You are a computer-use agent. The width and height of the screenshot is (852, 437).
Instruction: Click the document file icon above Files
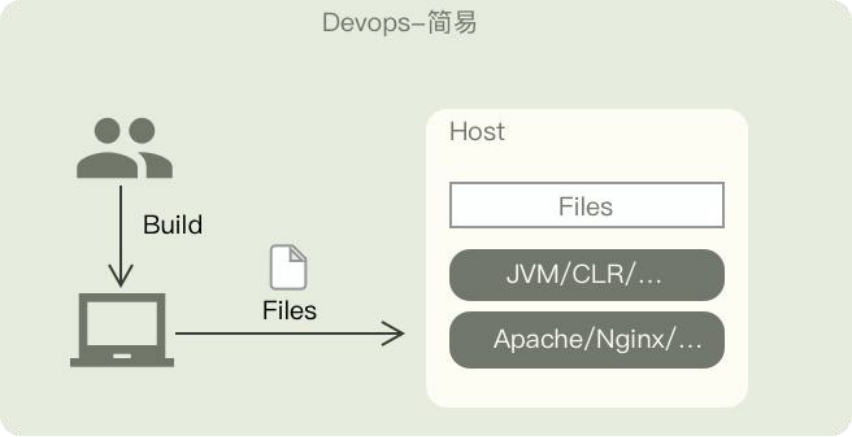click(289, 267)
